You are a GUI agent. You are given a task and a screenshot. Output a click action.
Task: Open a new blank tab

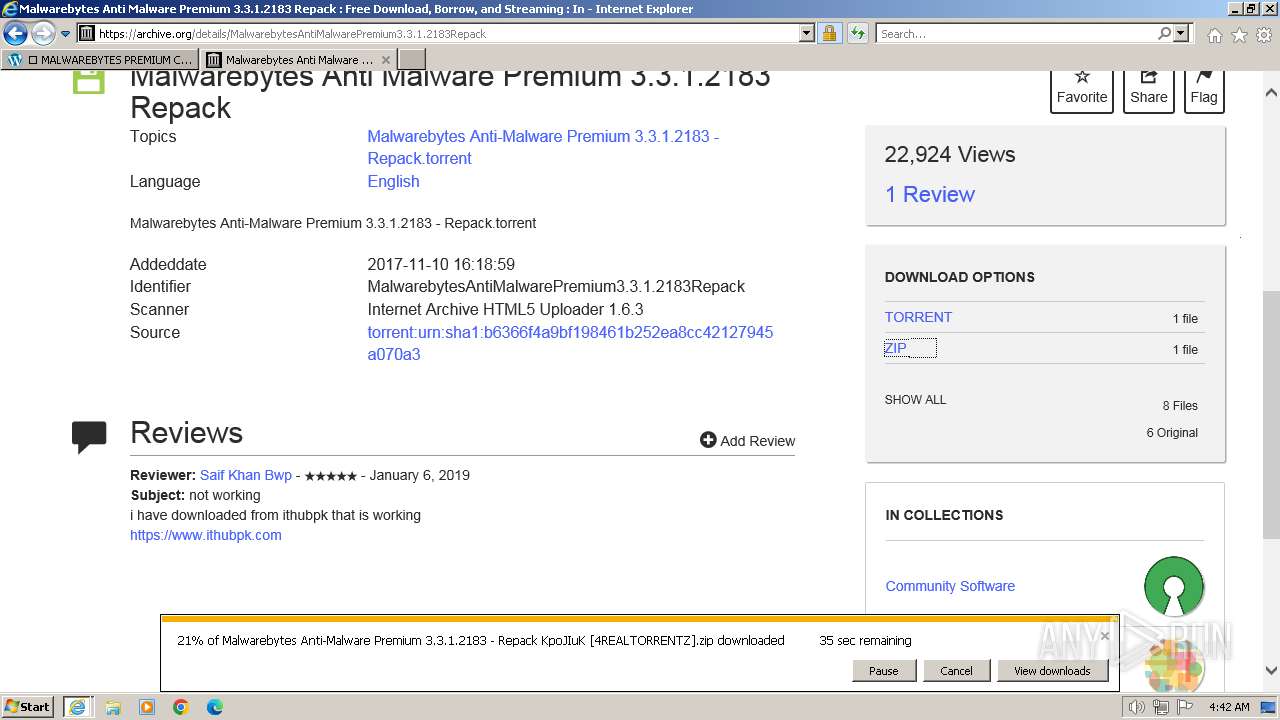click(x=412, y=59)
